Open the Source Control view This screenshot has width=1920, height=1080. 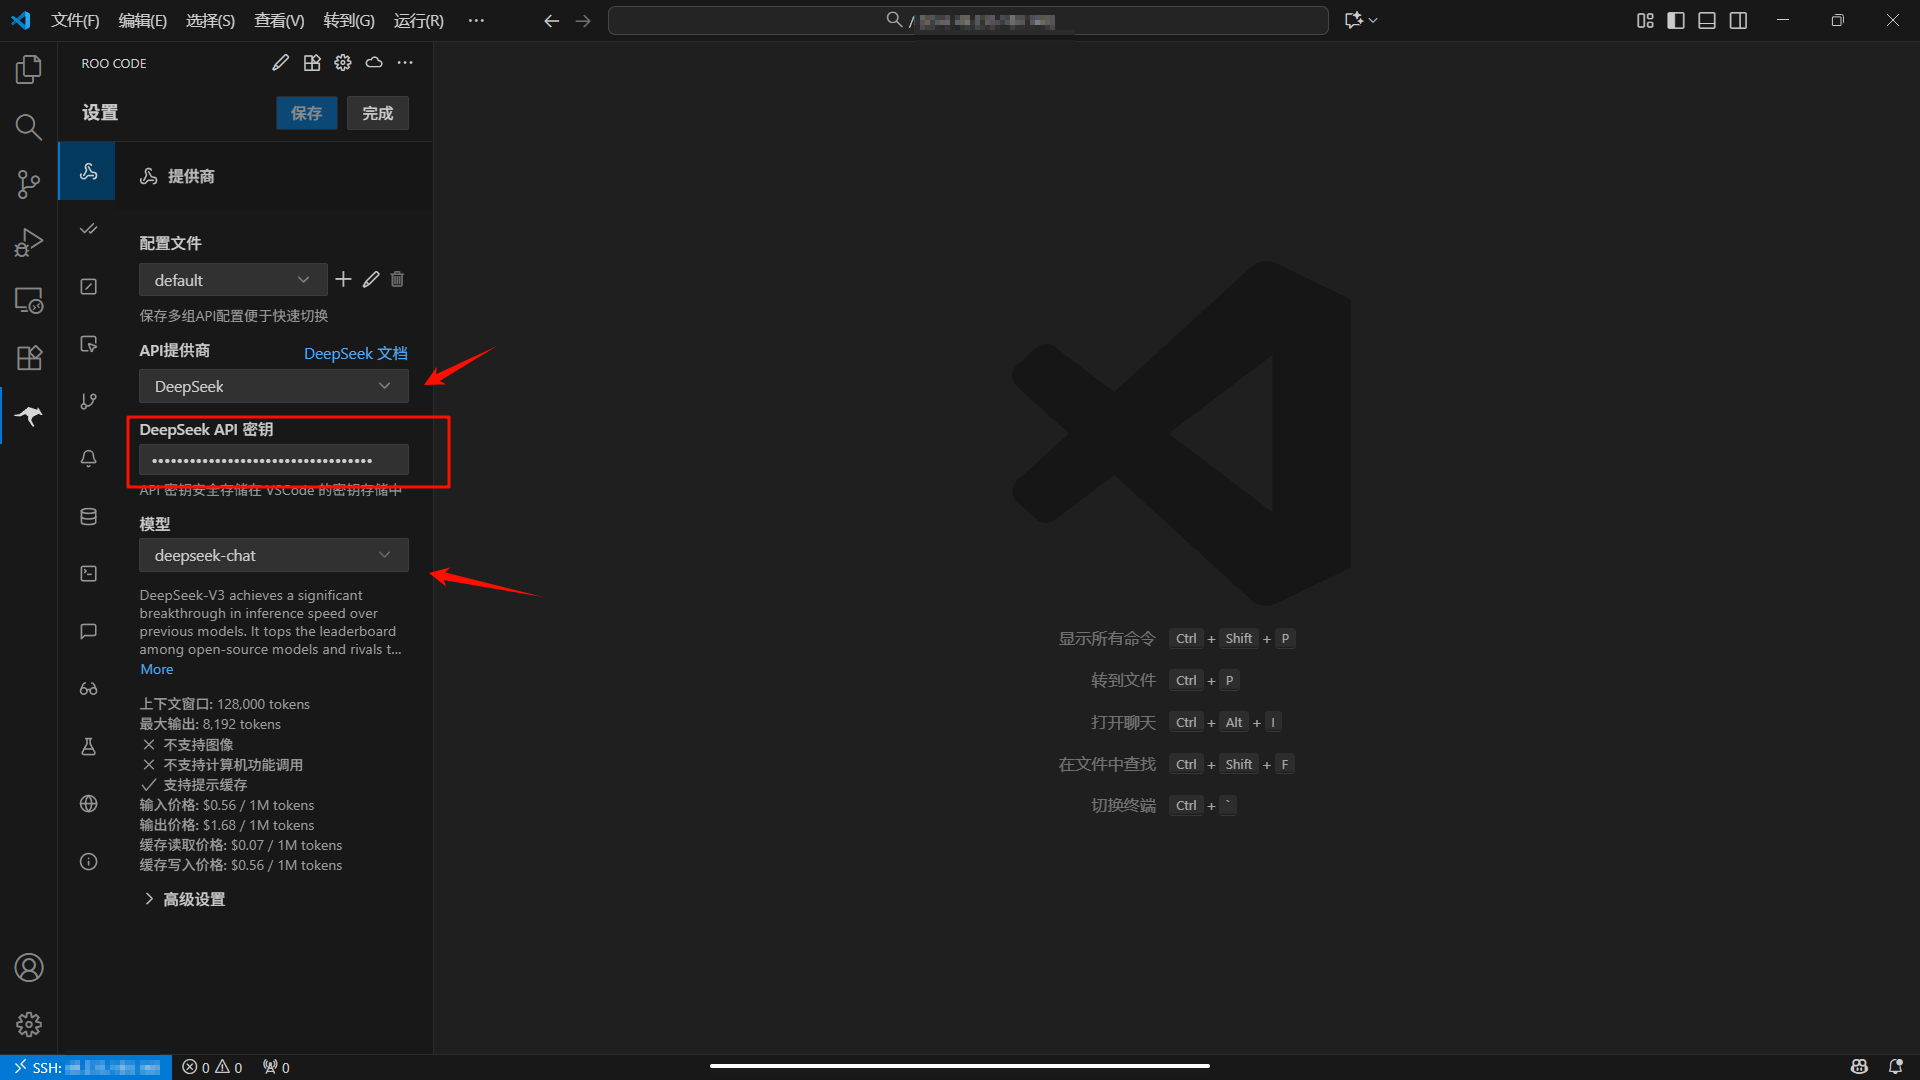[x=29, y=184]
